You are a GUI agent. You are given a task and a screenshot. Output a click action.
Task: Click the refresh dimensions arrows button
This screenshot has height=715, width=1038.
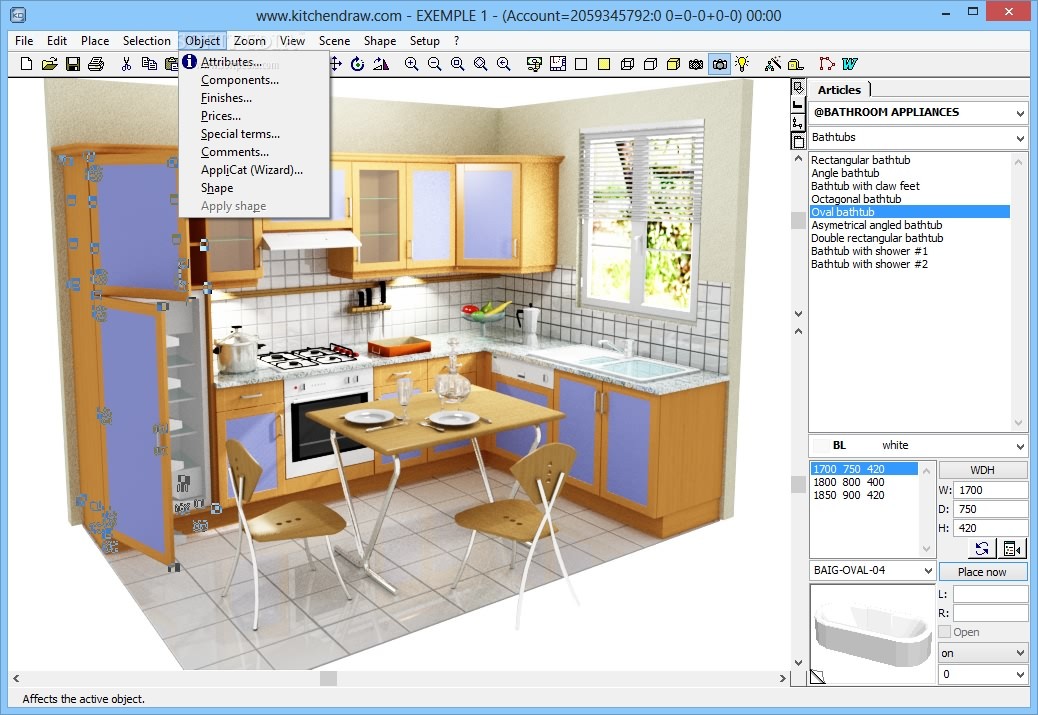click(982, 548)
